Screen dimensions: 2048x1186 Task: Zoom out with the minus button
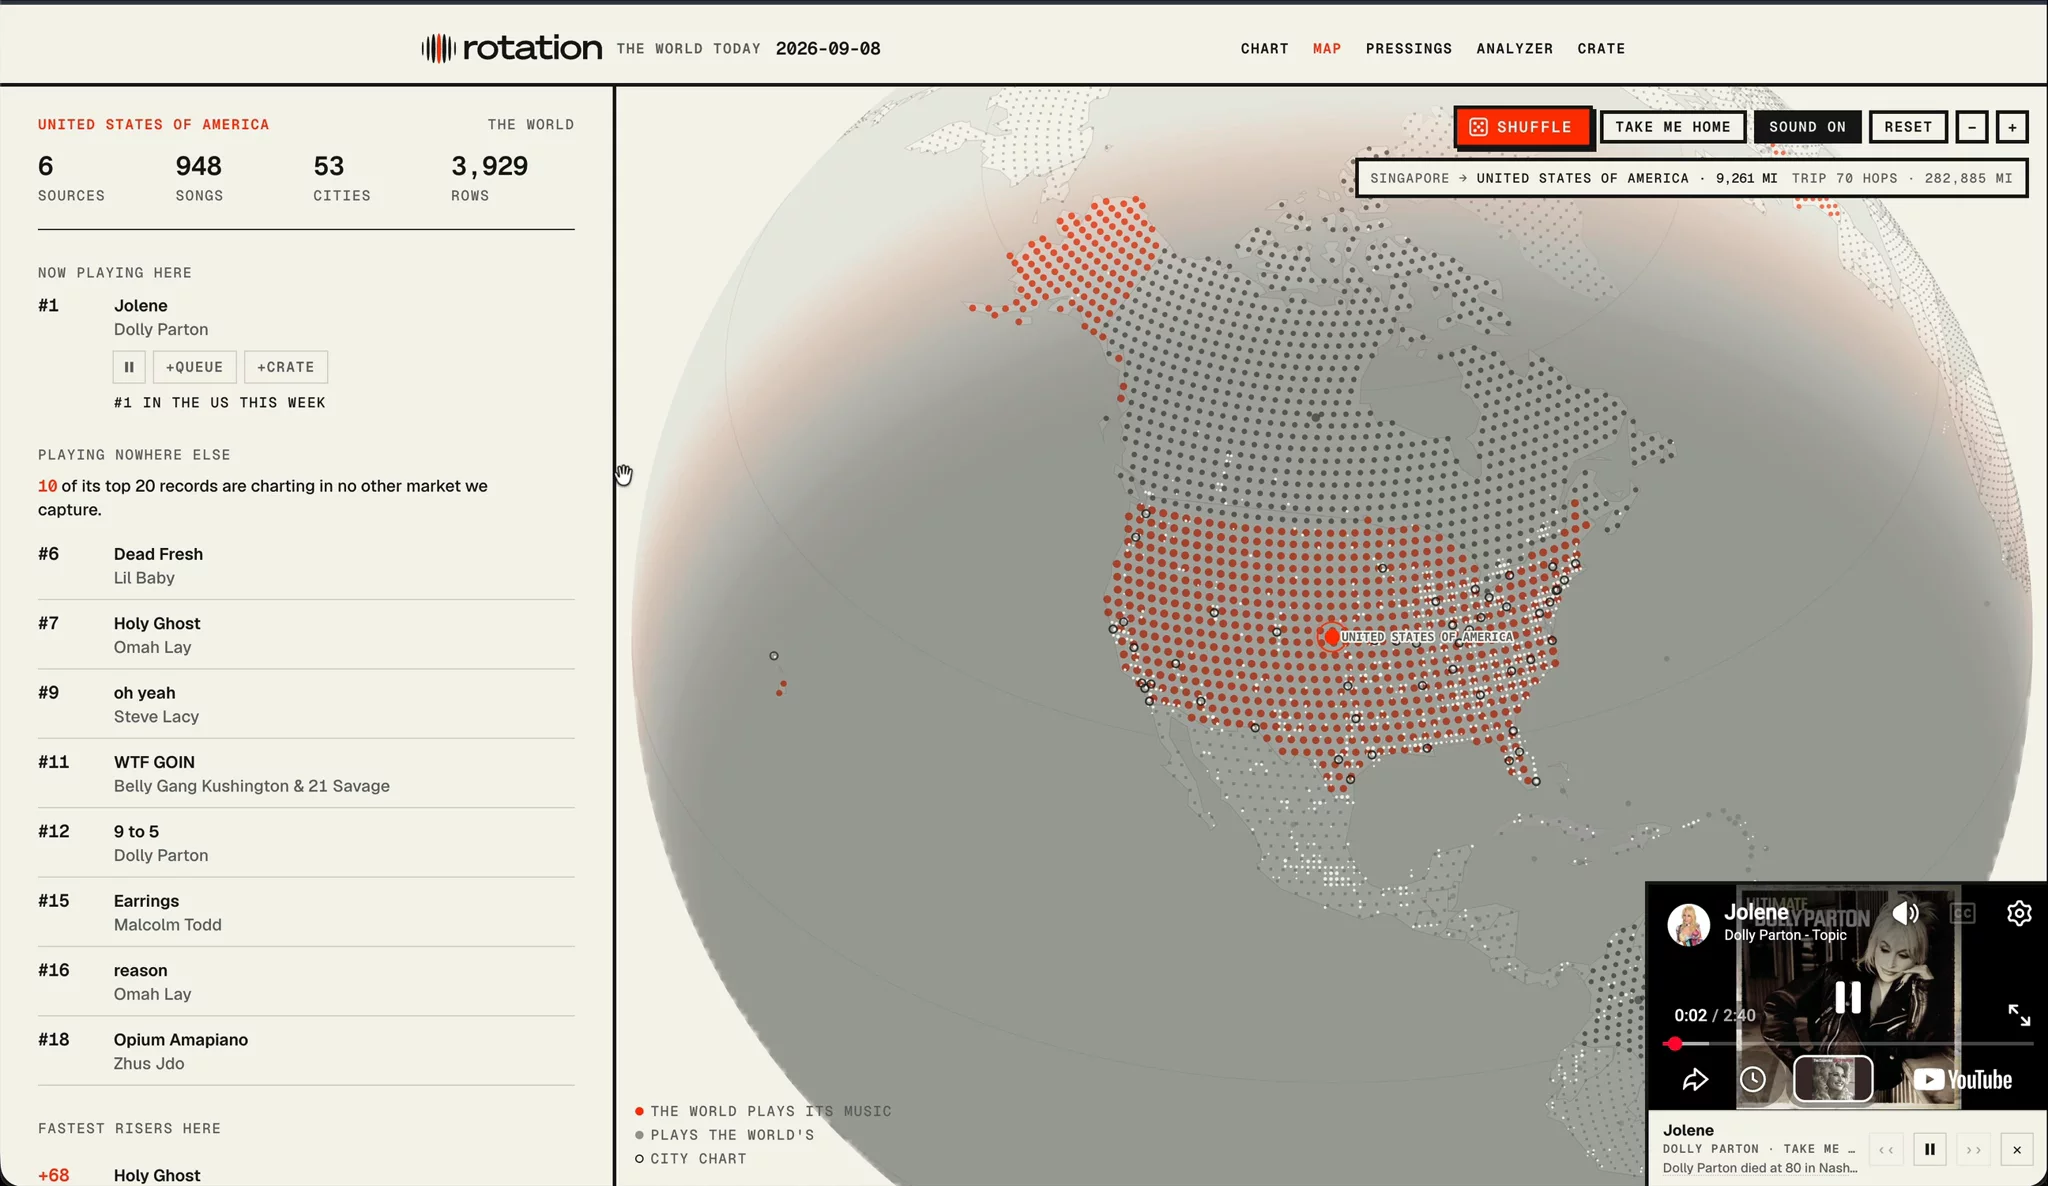tap(1971, 127)
